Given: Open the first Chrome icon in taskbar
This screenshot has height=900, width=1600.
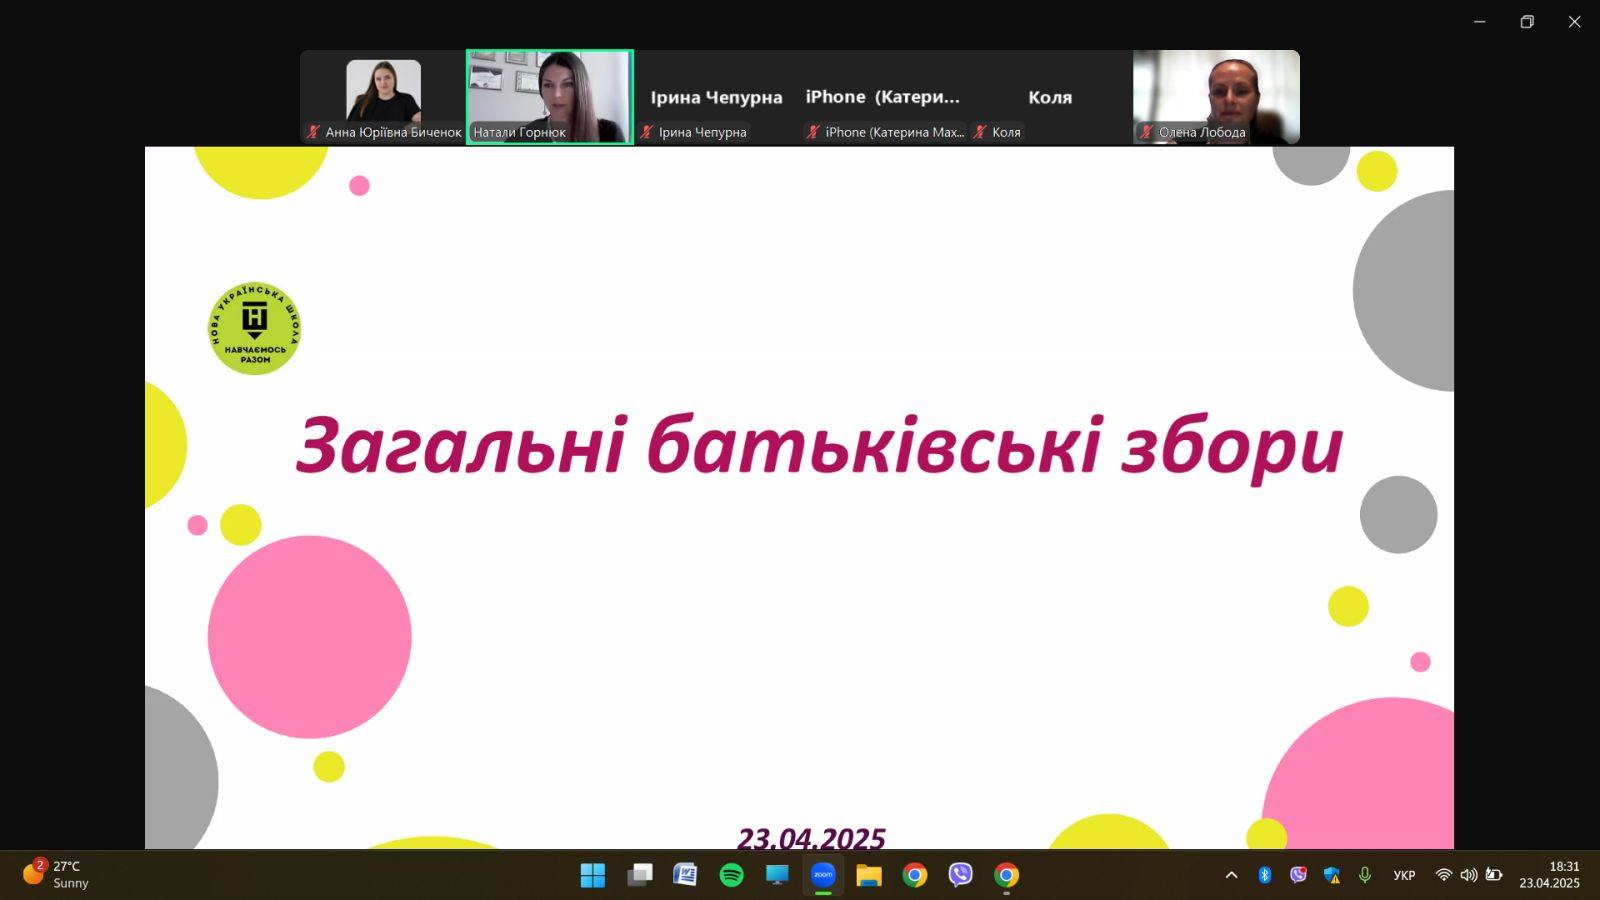Looking at the screenshot, I should pos(915,875).
